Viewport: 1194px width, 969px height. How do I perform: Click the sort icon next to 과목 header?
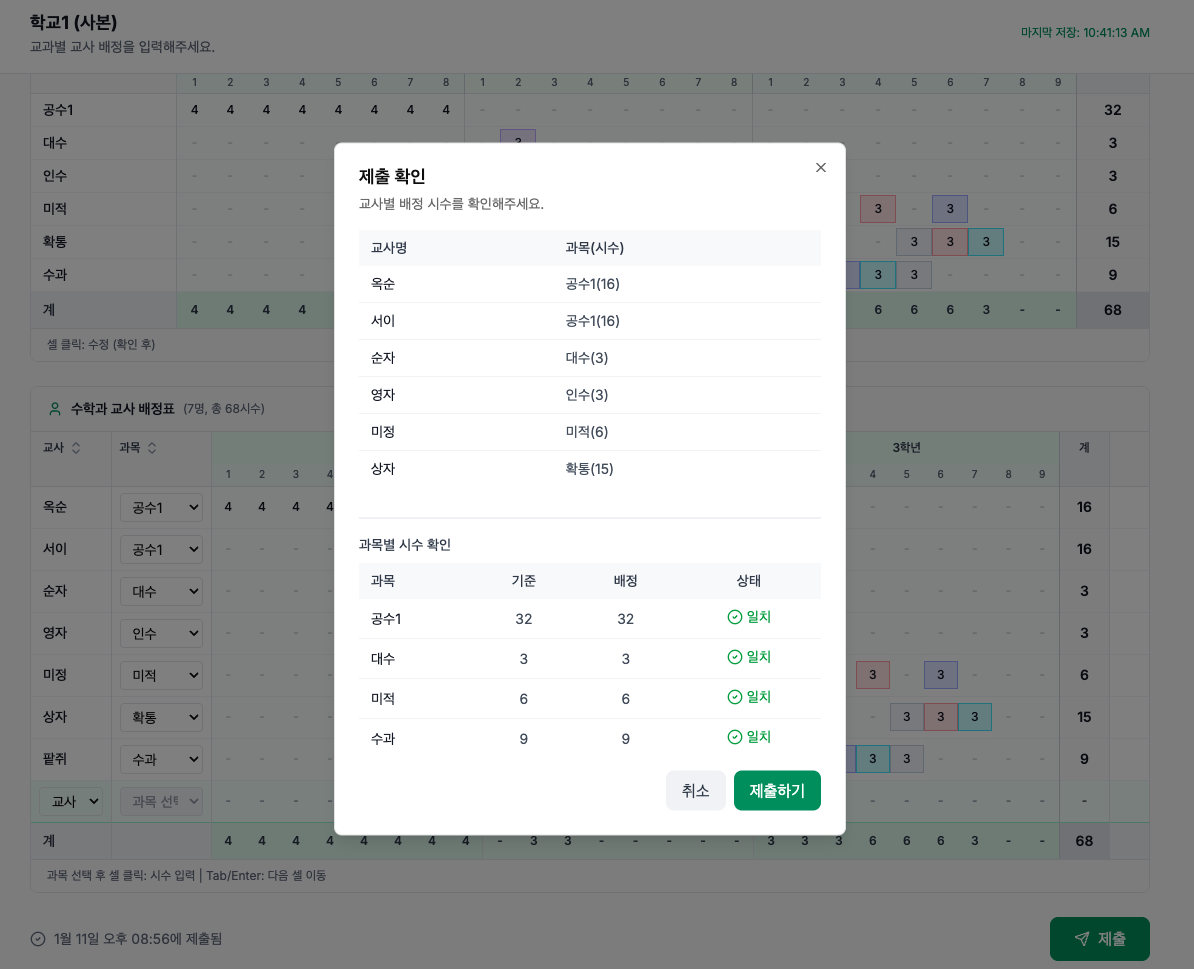[152, 448]
